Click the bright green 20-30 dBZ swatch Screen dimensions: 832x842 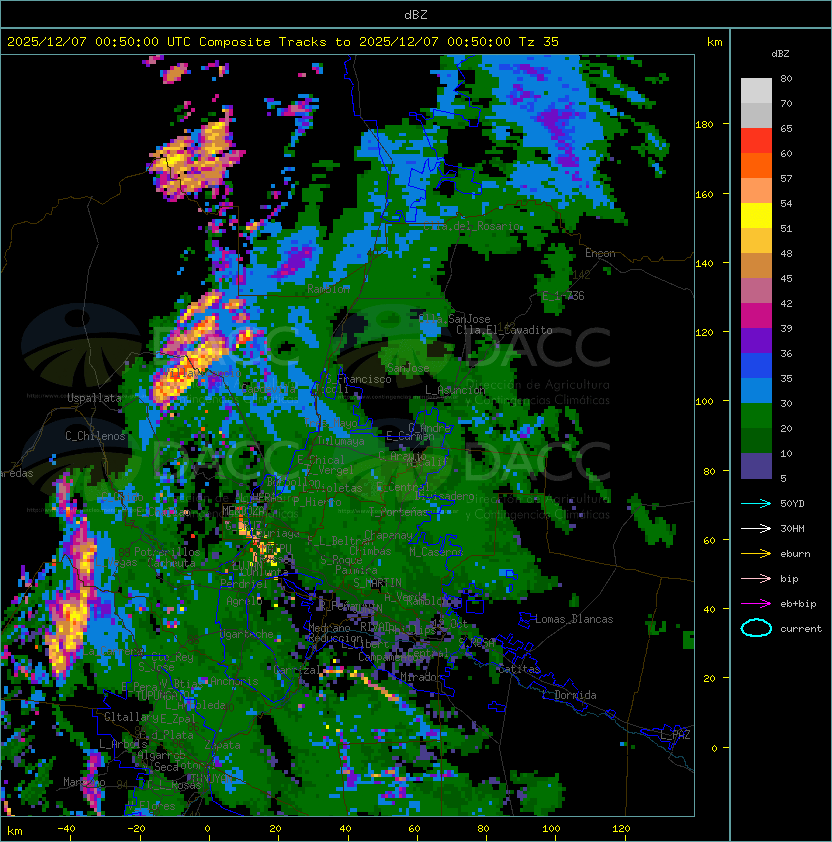point(756,416)
